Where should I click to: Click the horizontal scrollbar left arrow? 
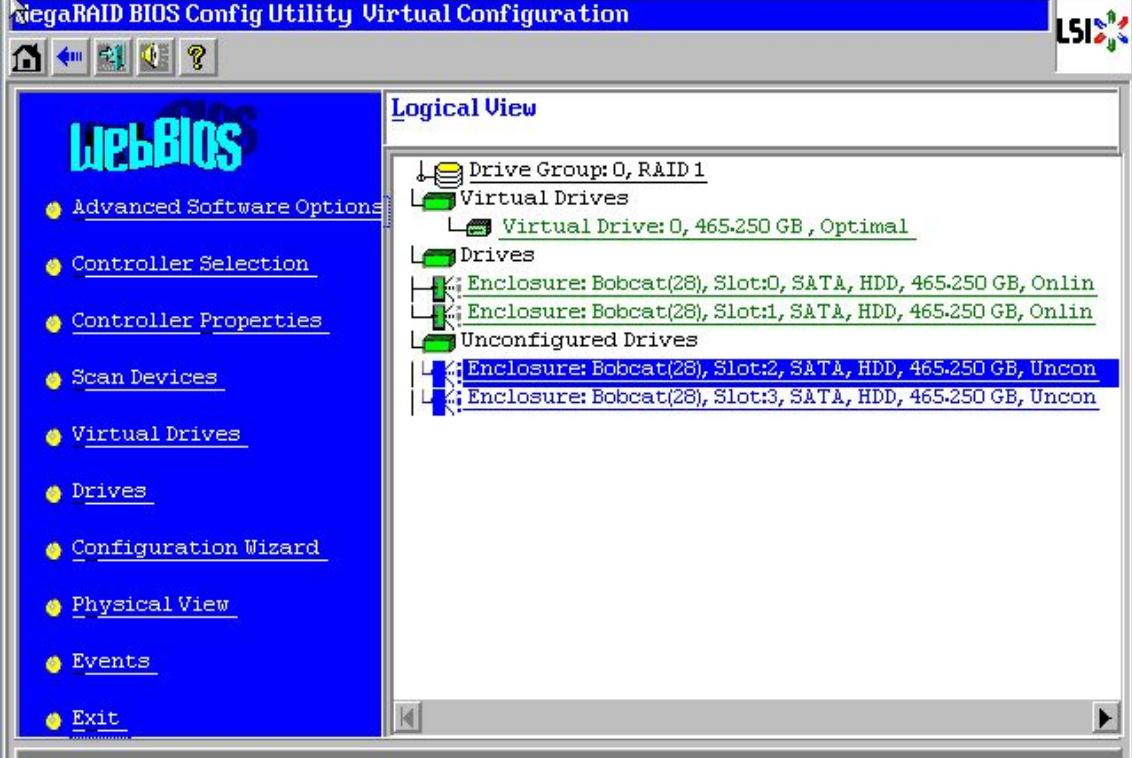pos(408,718)
